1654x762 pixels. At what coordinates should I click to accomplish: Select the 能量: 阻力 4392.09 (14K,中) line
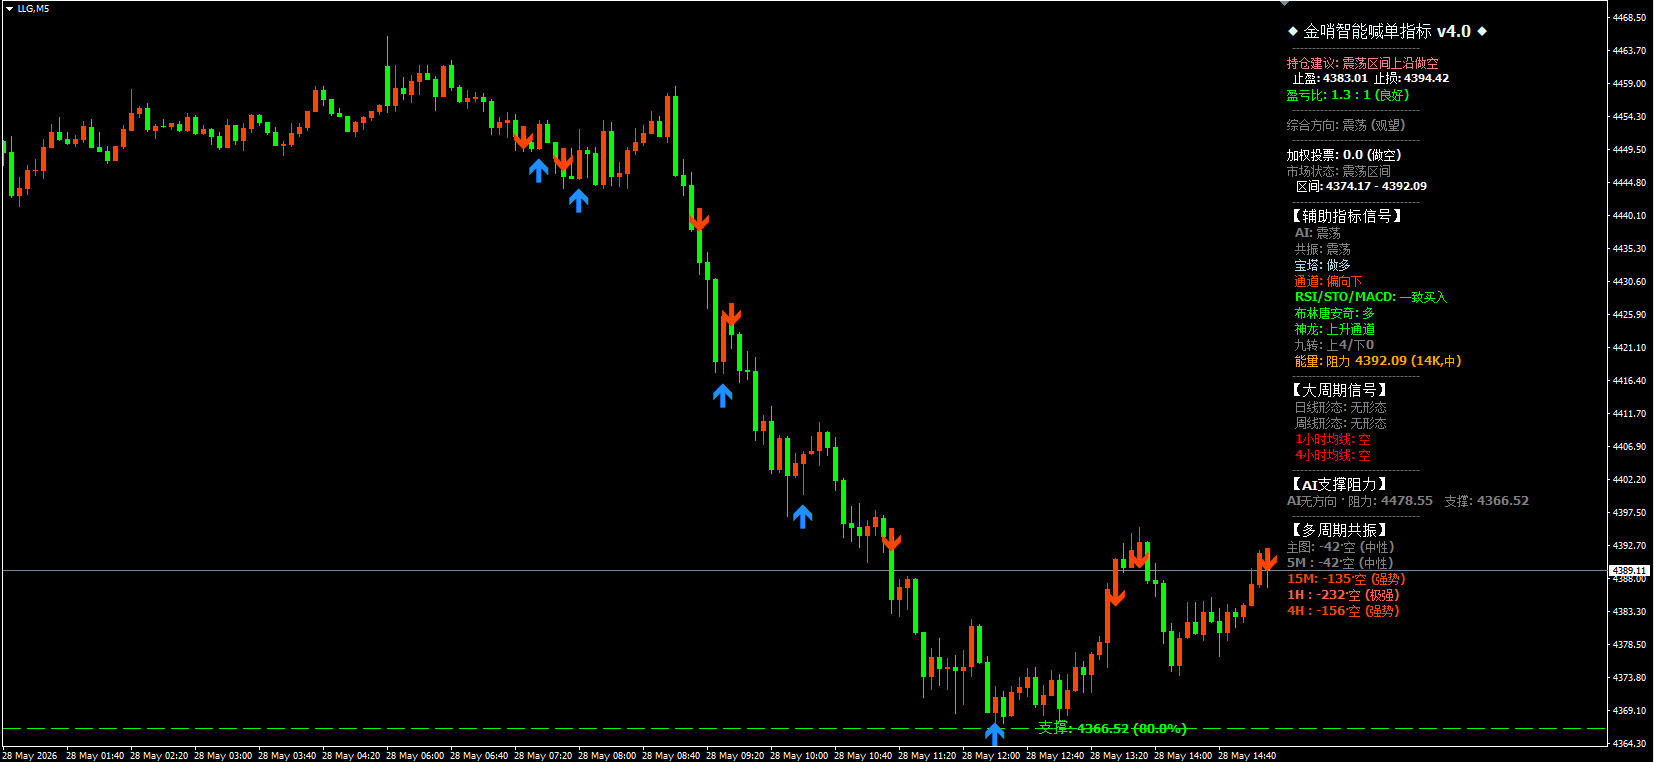click(1378, 361)
